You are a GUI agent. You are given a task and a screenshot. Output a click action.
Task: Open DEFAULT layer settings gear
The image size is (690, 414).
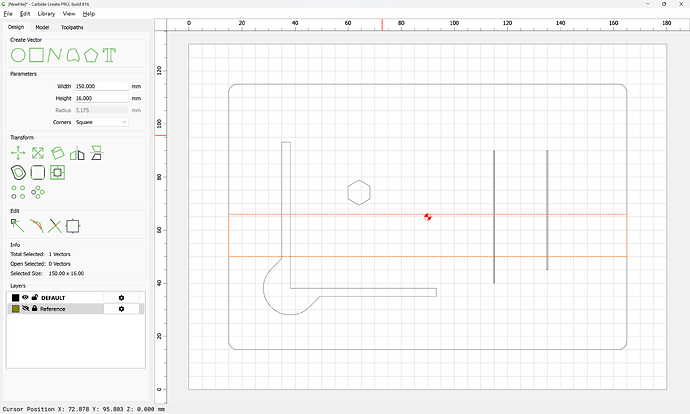click(x=121, y=298)
